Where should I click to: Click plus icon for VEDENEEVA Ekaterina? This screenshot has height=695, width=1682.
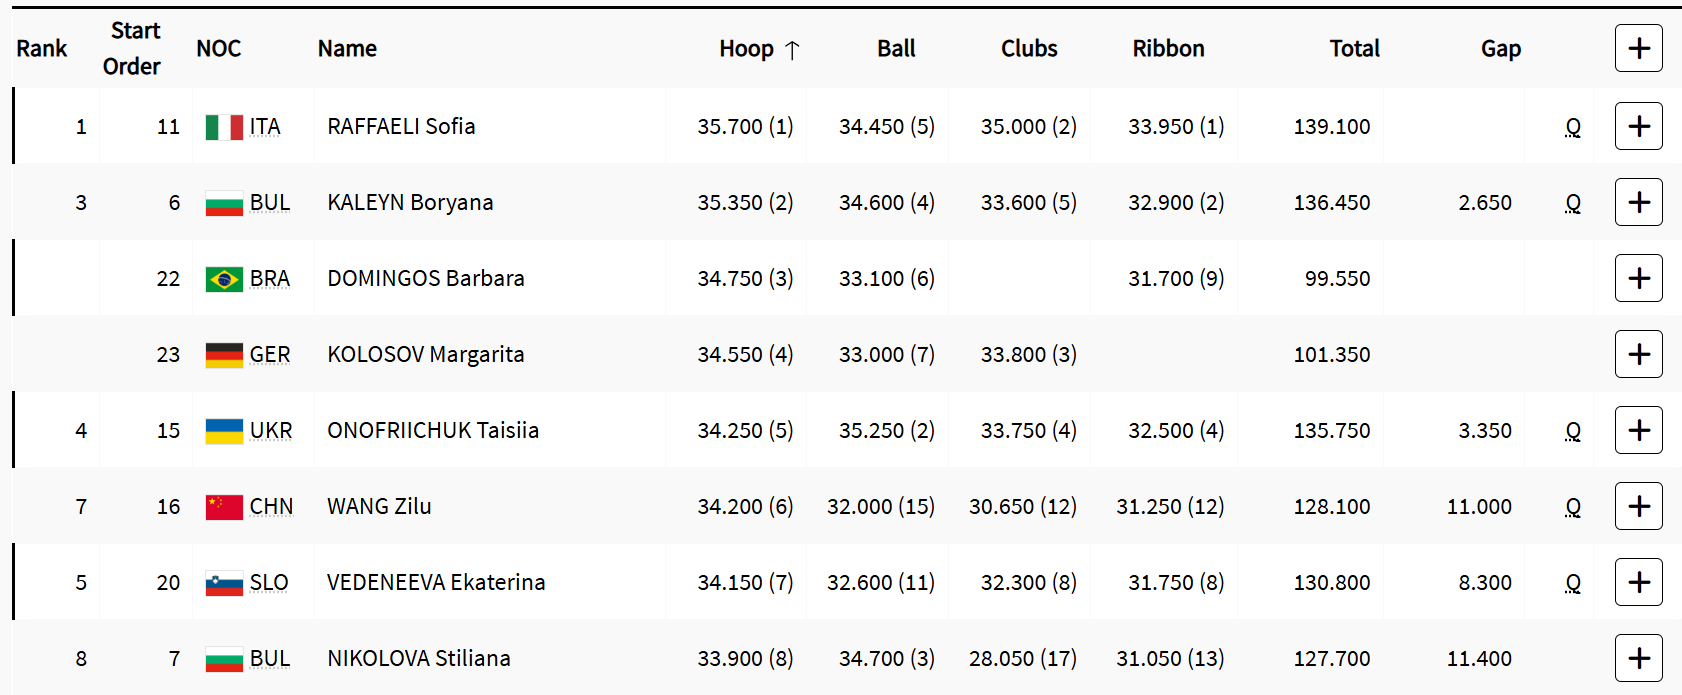(x=1638, y=582)
